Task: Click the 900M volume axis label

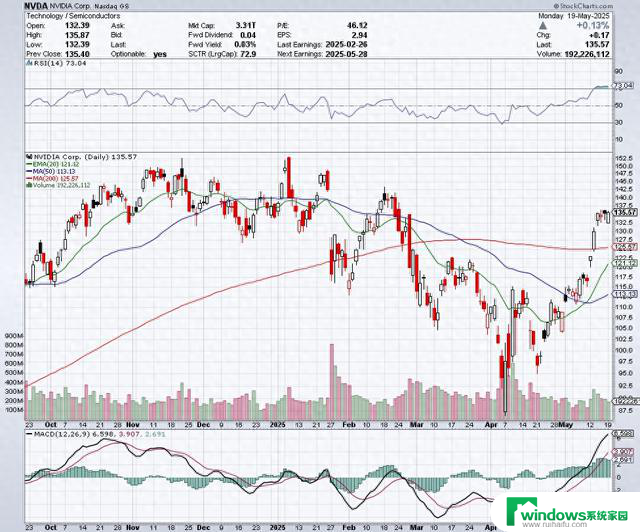Action: tap(13, 336)
